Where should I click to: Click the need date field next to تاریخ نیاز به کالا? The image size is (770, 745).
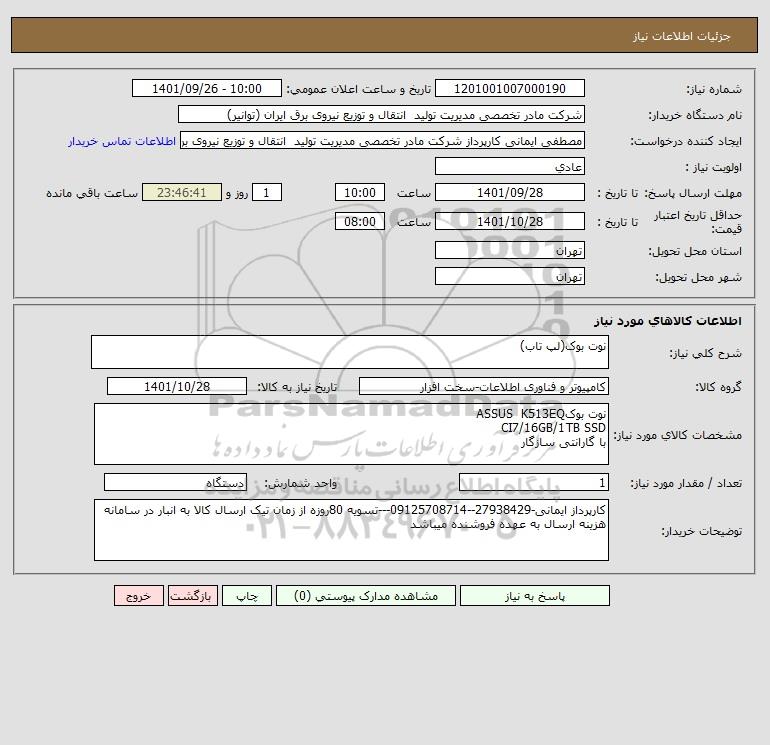pyautogui.click(x=177, y=386)
